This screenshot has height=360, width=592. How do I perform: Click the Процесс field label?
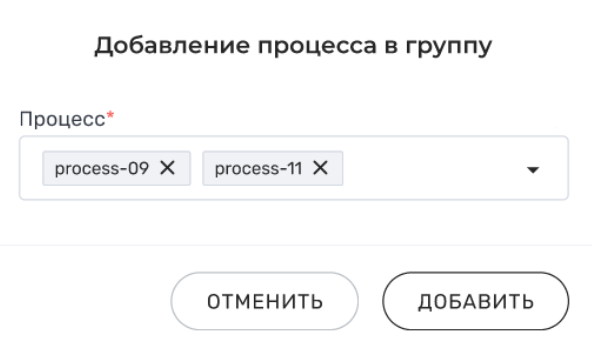pos(62,119)
